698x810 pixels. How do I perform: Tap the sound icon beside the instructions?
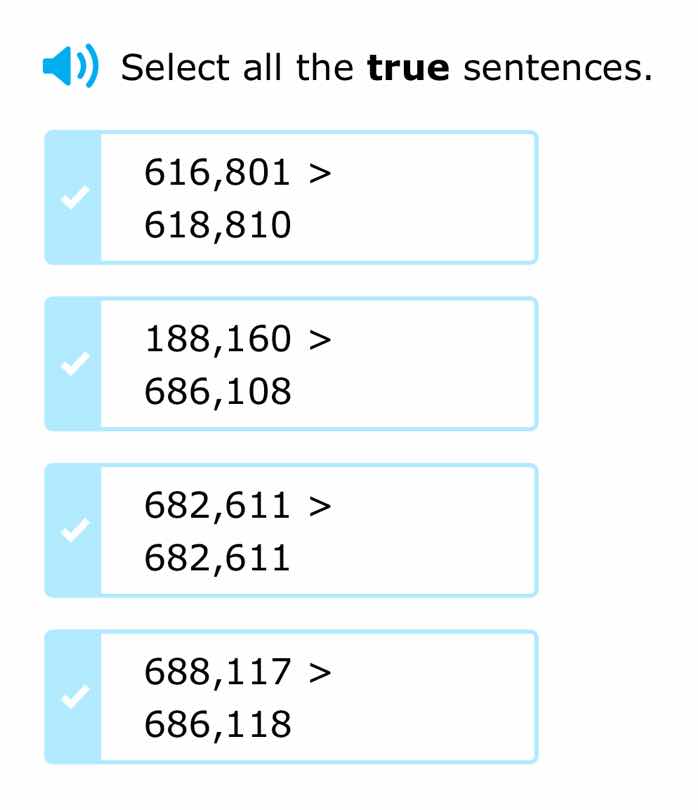click(70, 67)
